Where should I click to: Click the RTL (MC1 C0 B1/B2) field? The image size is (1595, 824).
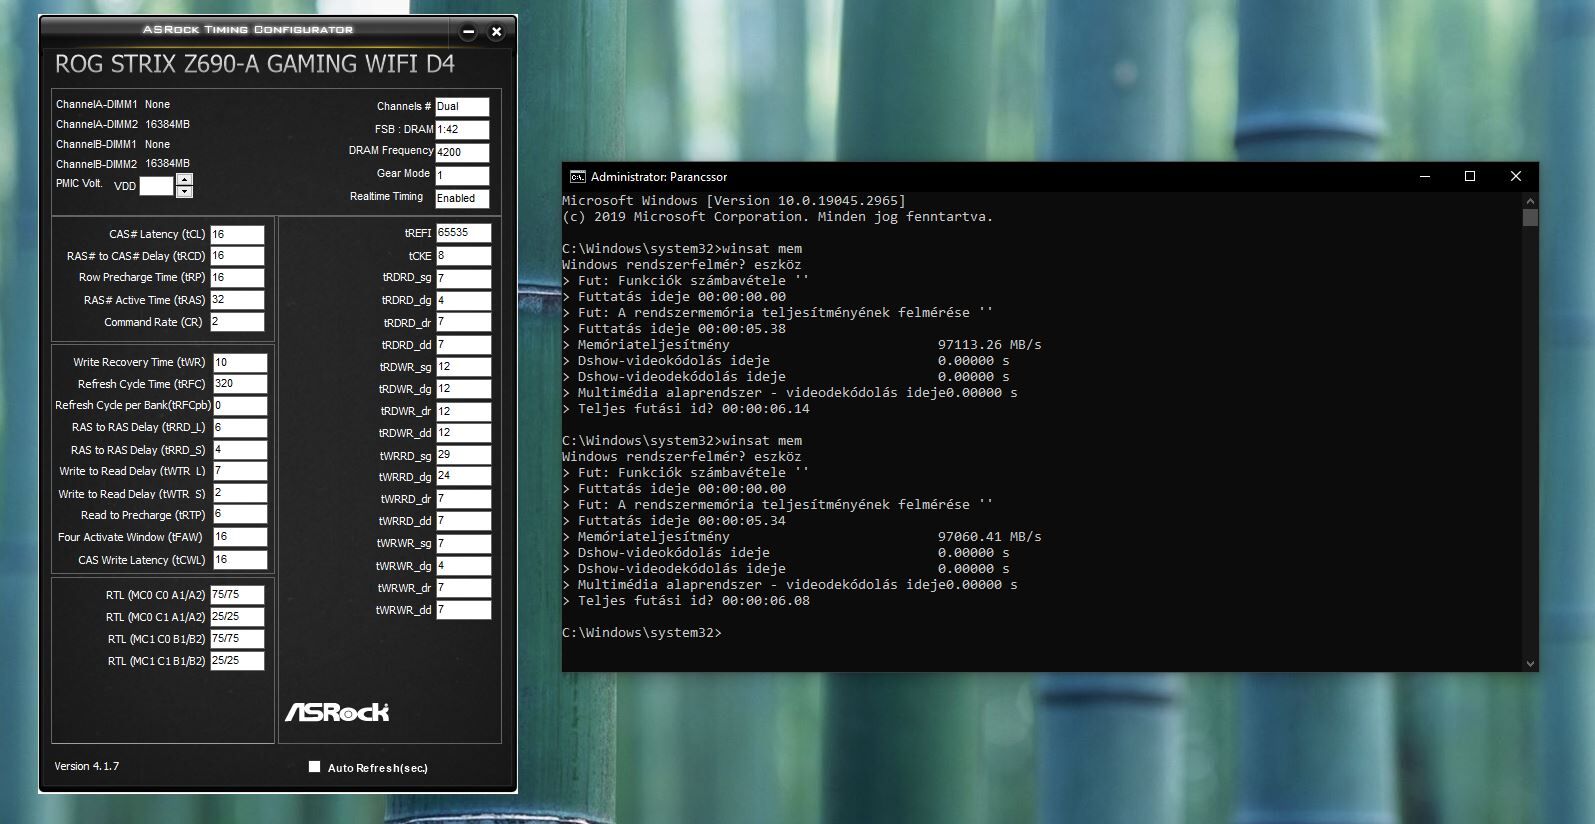click(237, 639)
